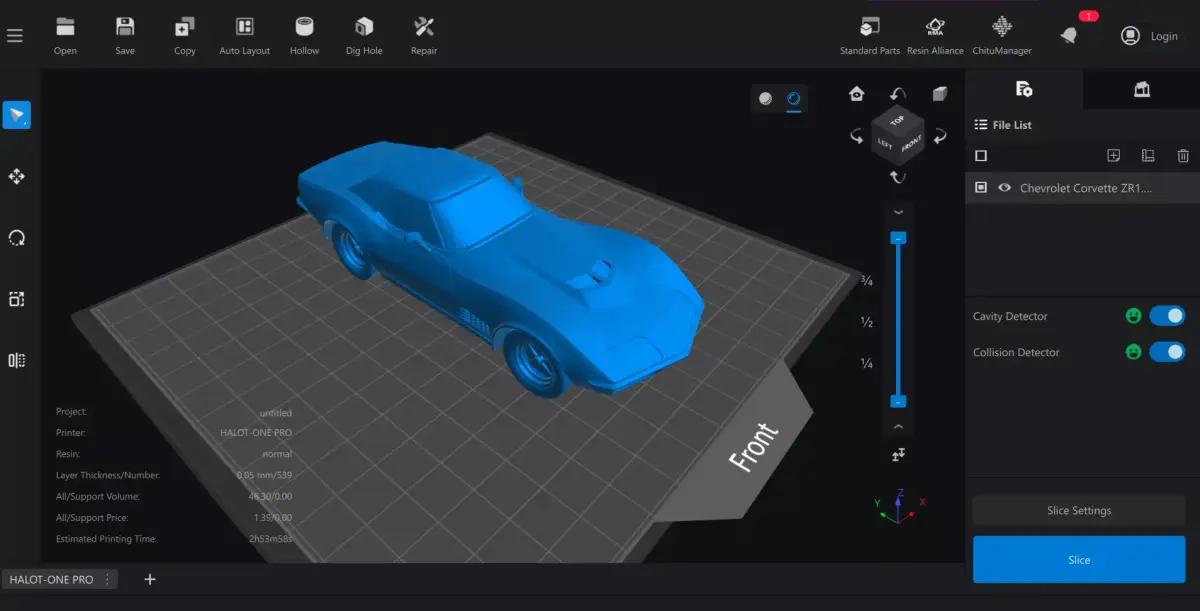The width and height of the screenshot is (1200, 611).
Task: Open the hamburger main menu
Action: tap(14, 36)
